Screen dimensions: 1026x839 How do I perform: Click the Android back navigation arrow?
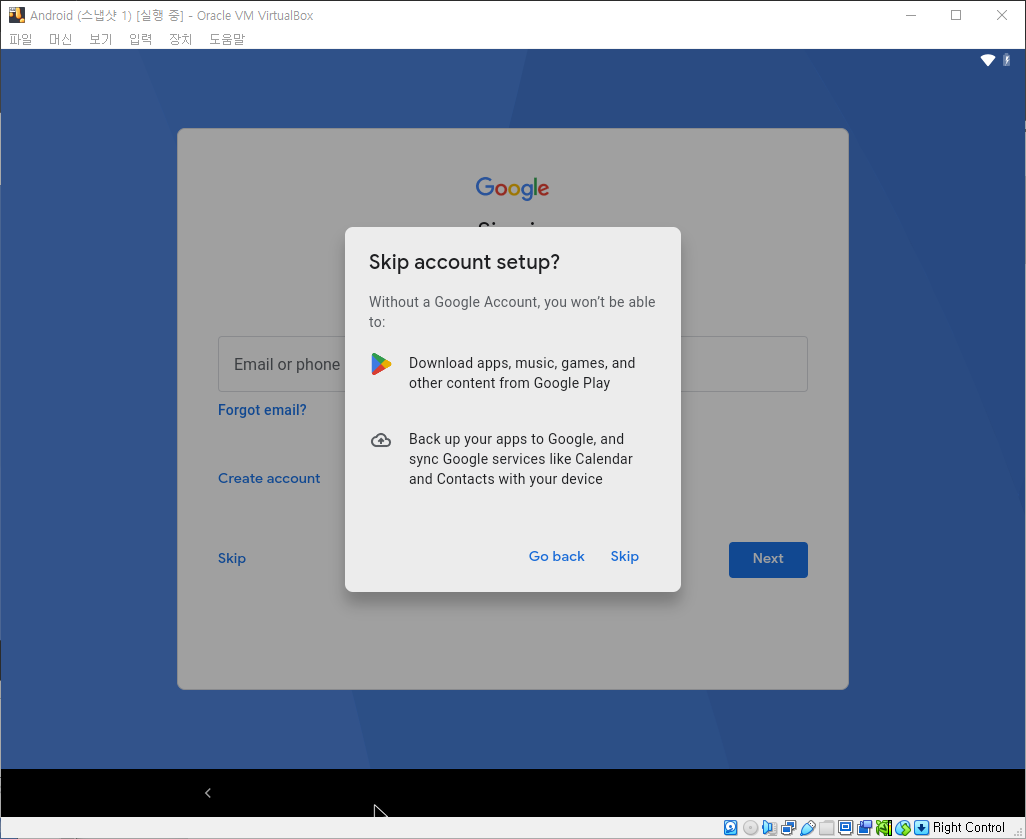[207, 793]
